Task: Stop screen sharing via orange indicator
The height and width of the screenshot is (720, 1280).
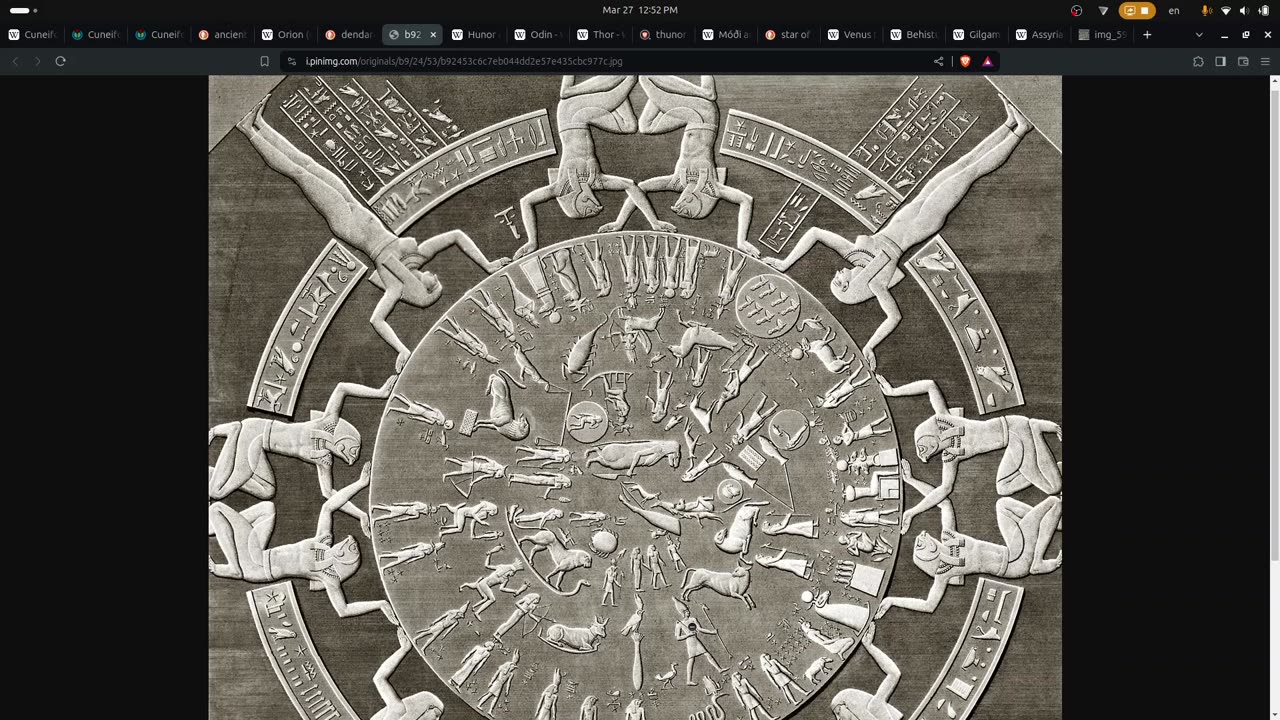Action: [1137, 10]
